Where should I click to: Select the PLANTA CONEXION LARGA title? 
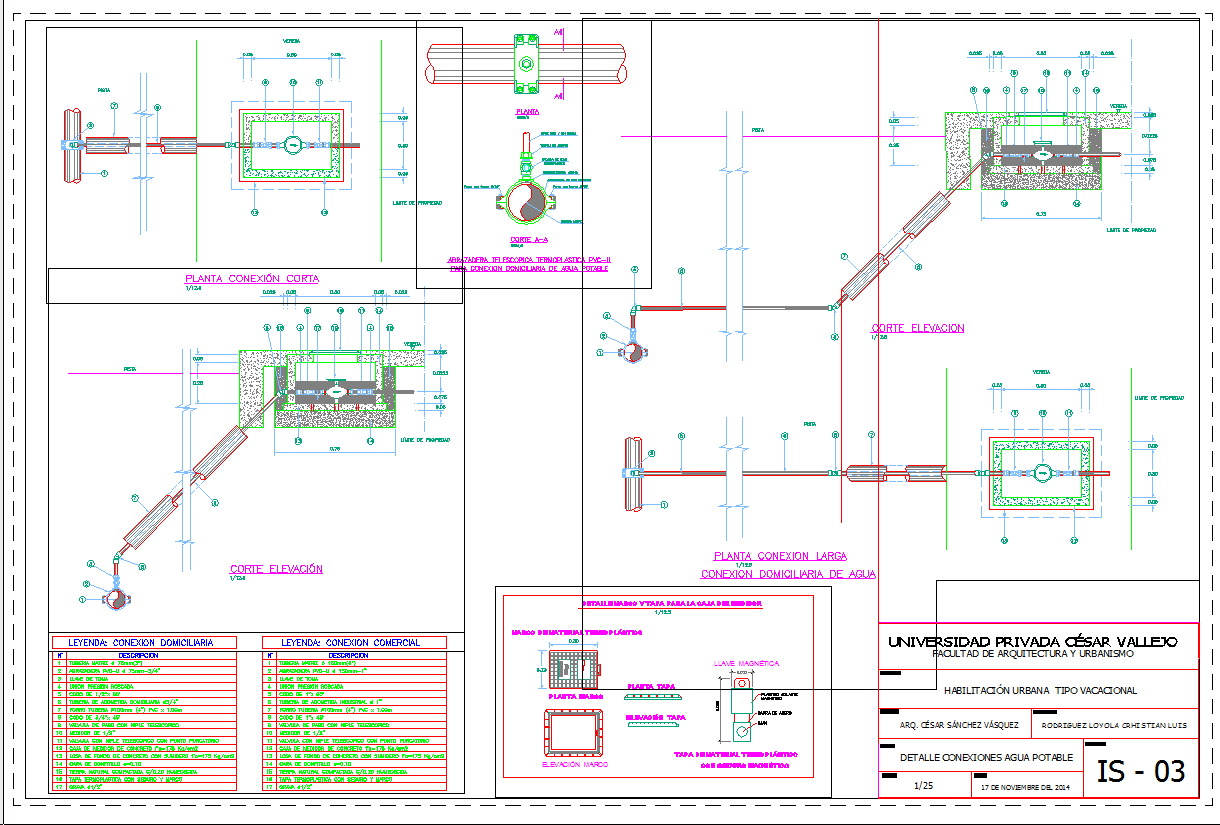tap(780, 556)
